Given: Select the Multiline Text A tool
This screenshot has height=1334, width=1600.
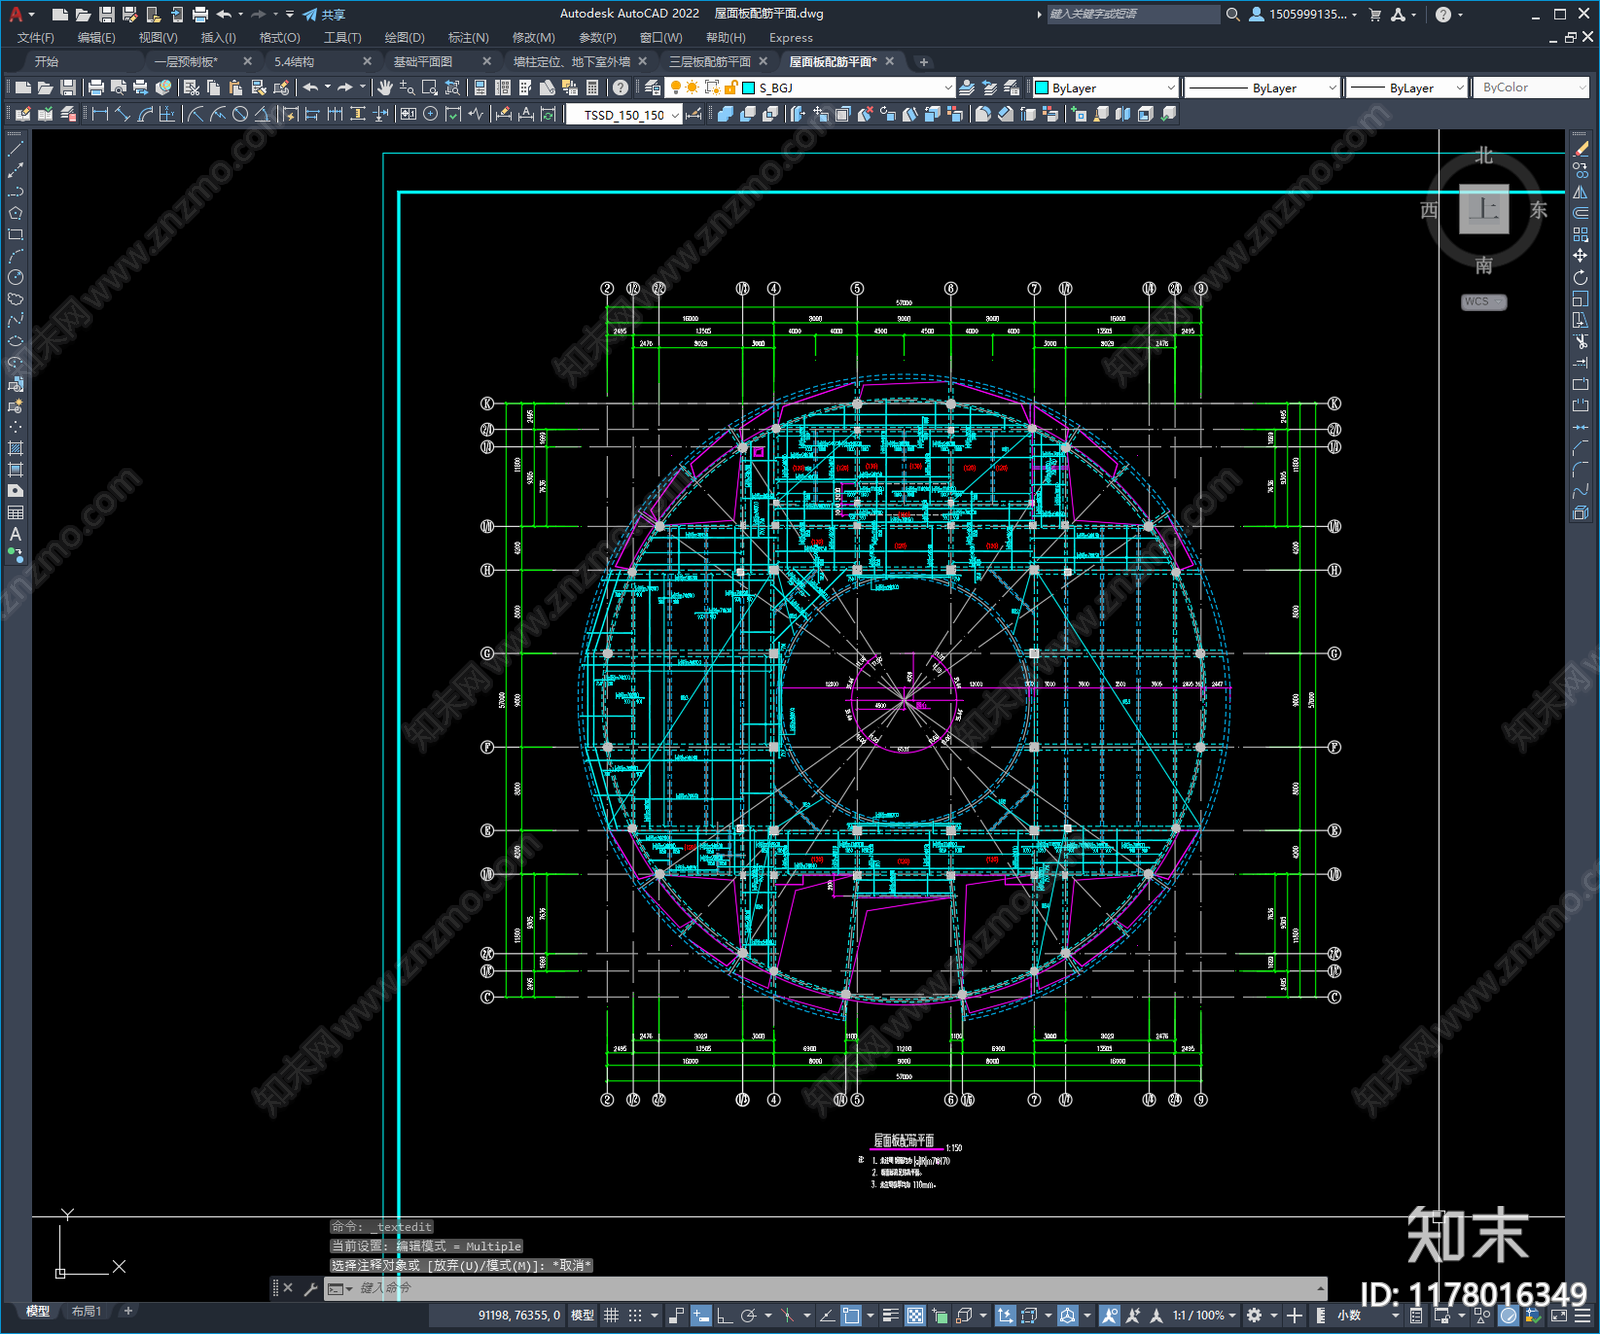Looking at the screenshot, I should (15, 534).
